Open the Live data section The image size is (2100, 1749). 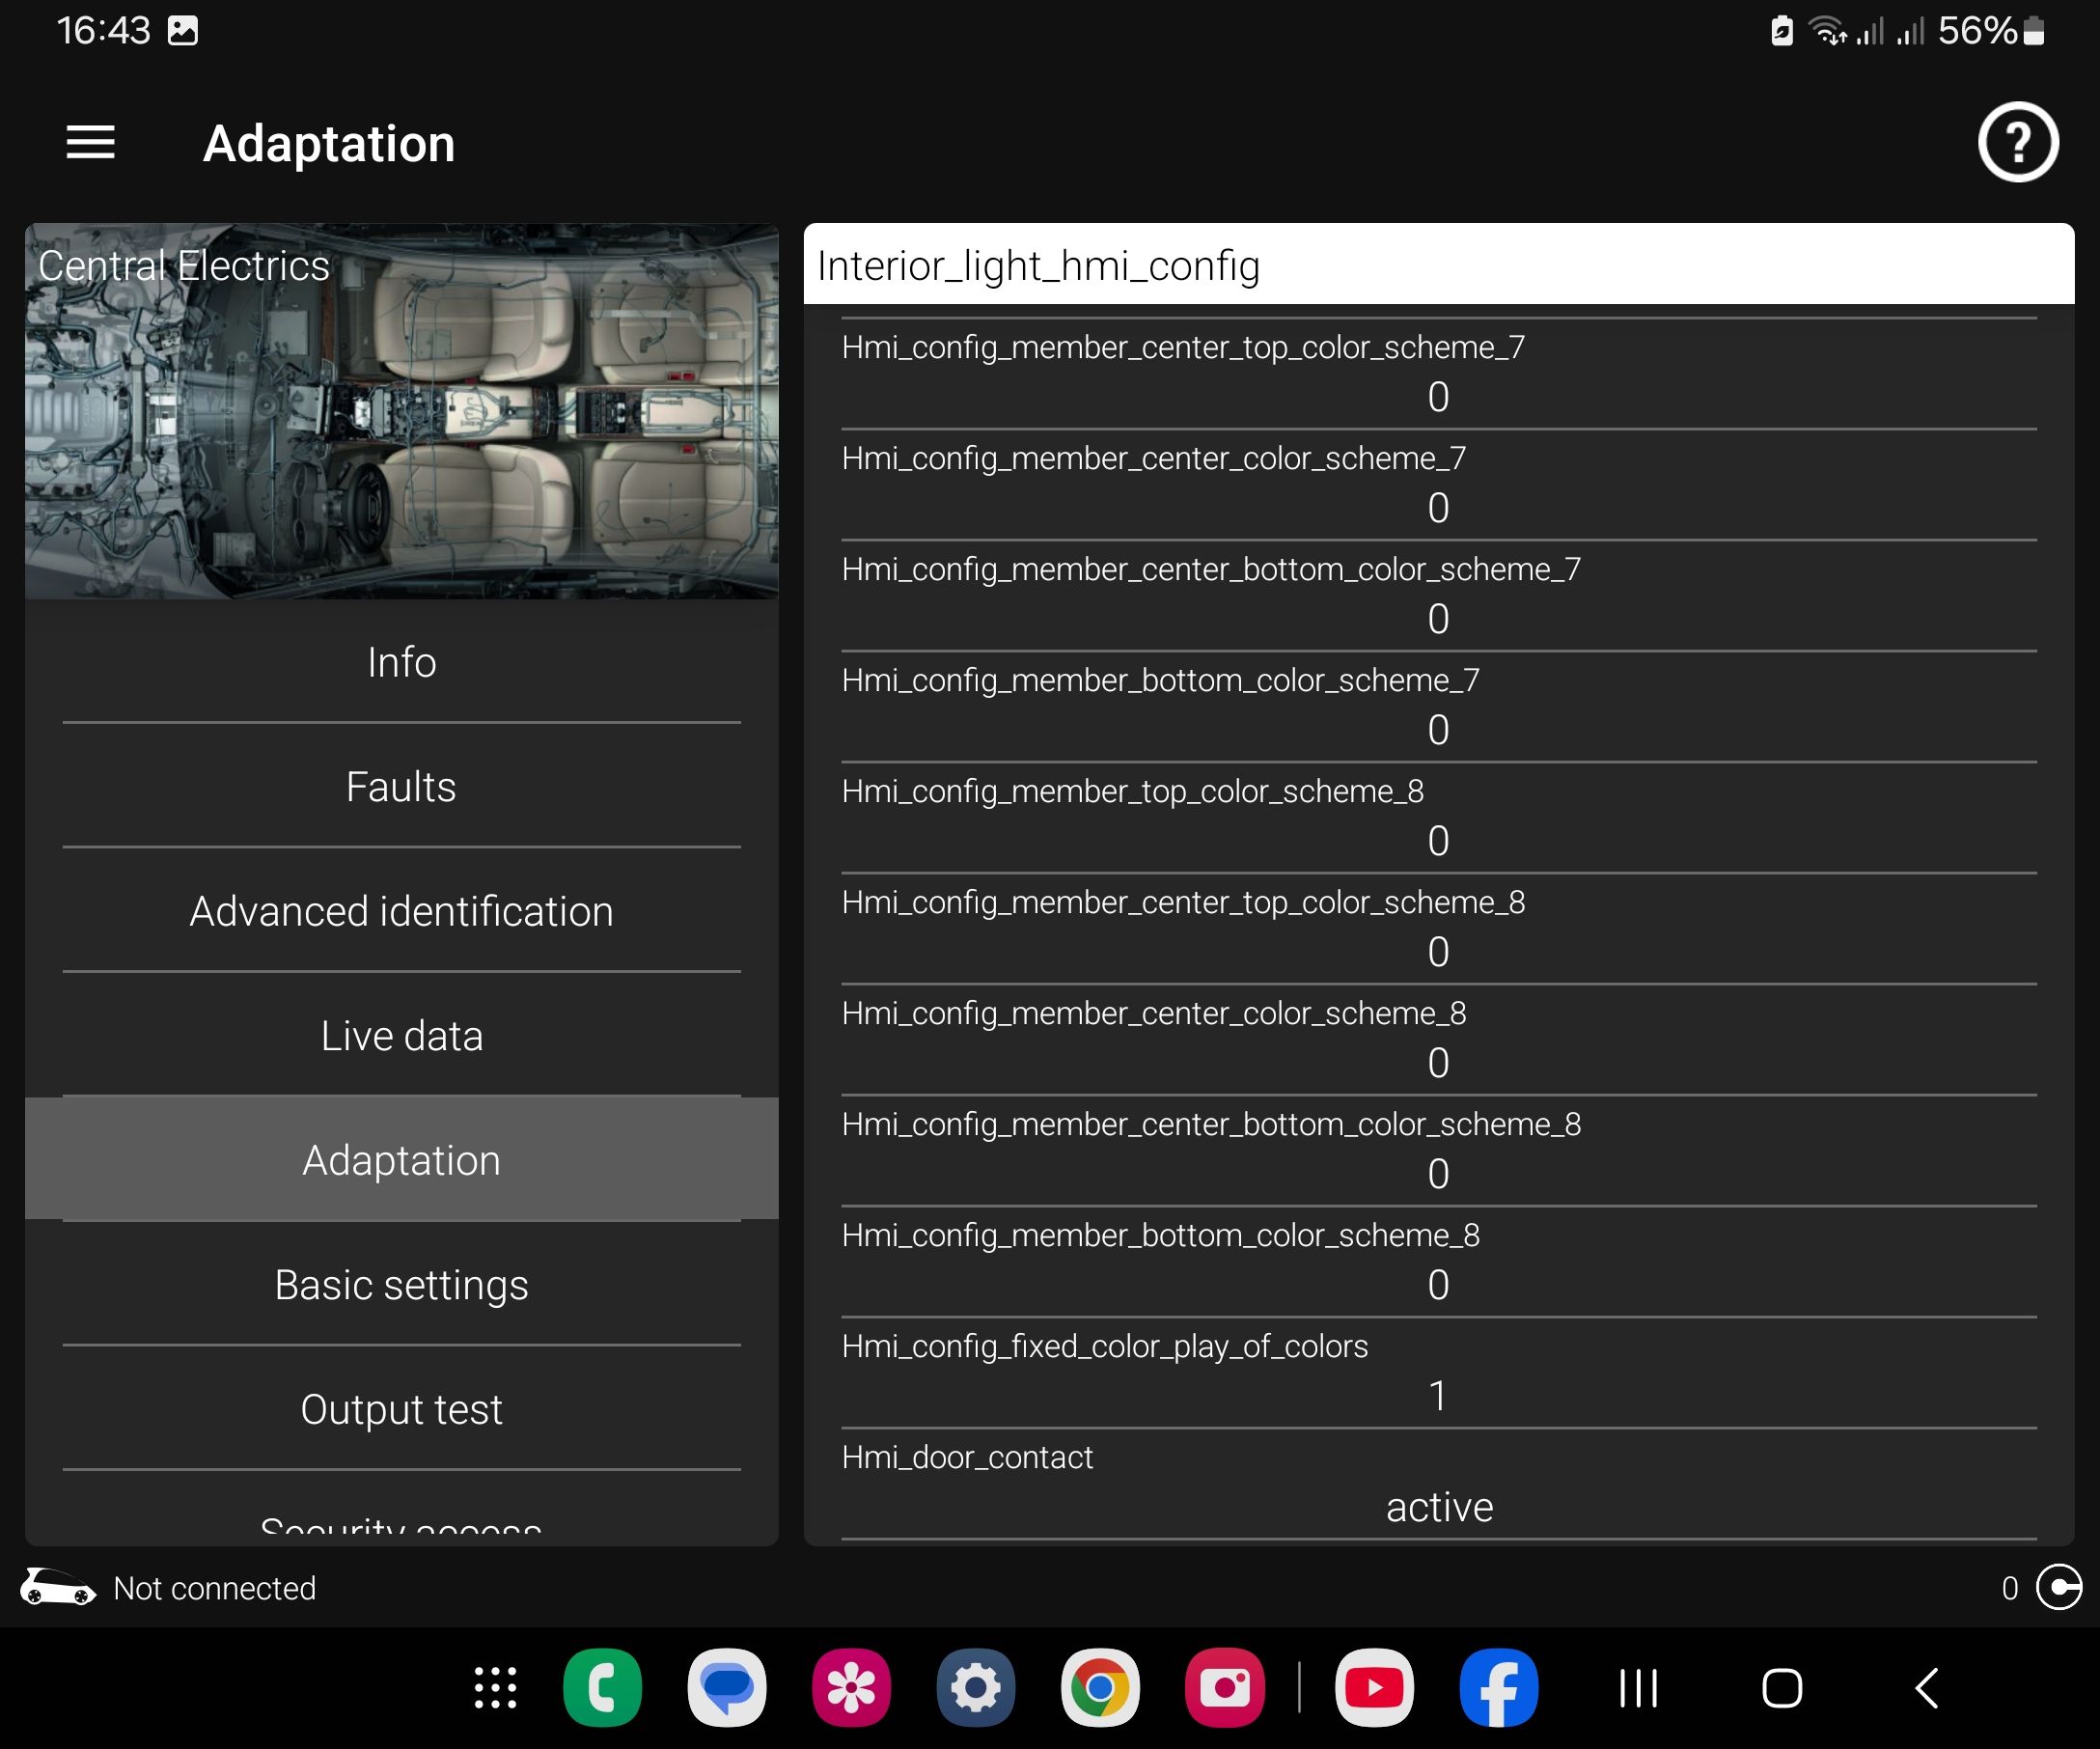click(401, 1036)
